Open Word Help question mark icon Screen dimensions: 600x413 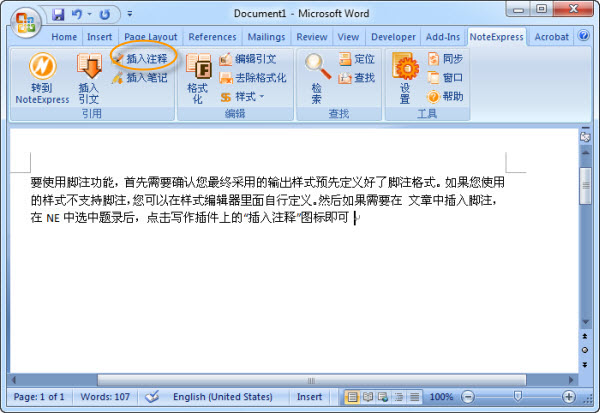[584, 36]
